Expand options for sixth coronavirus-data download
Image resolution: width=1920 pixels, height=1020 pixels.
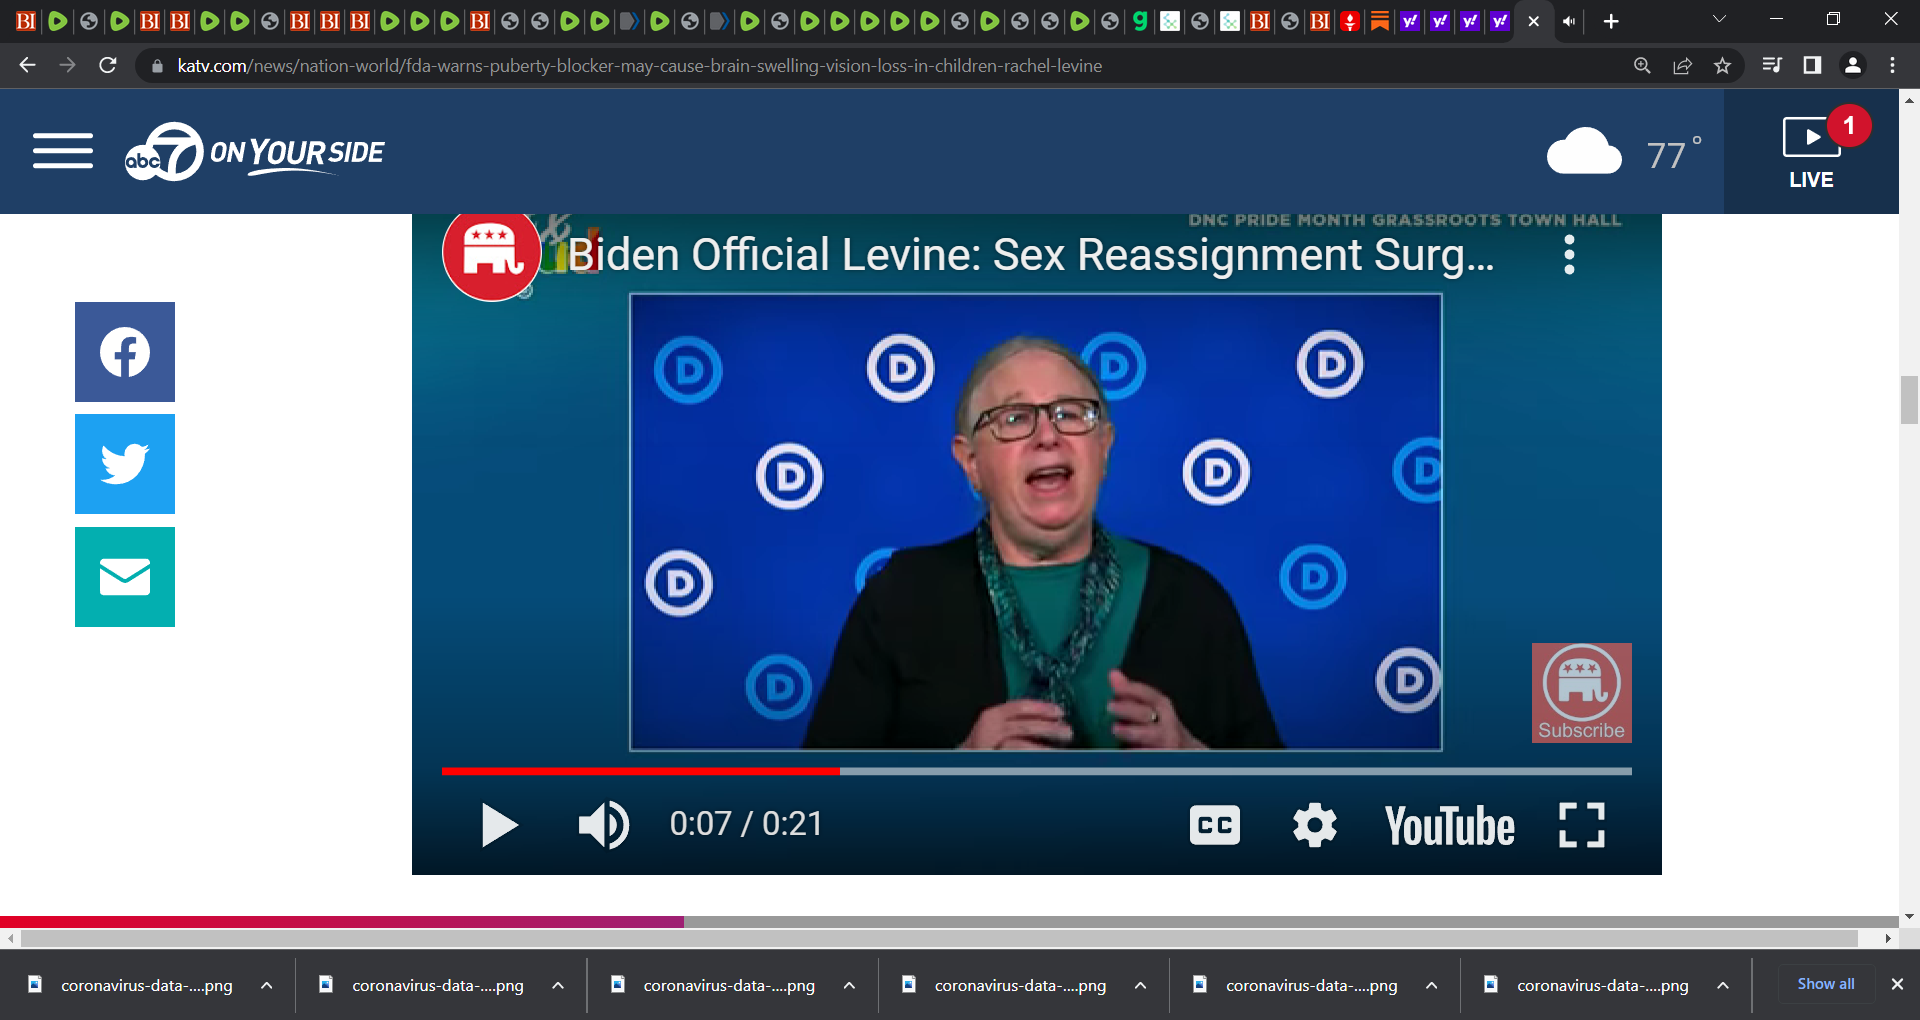pyautogui.click(x=1722, y=985)
